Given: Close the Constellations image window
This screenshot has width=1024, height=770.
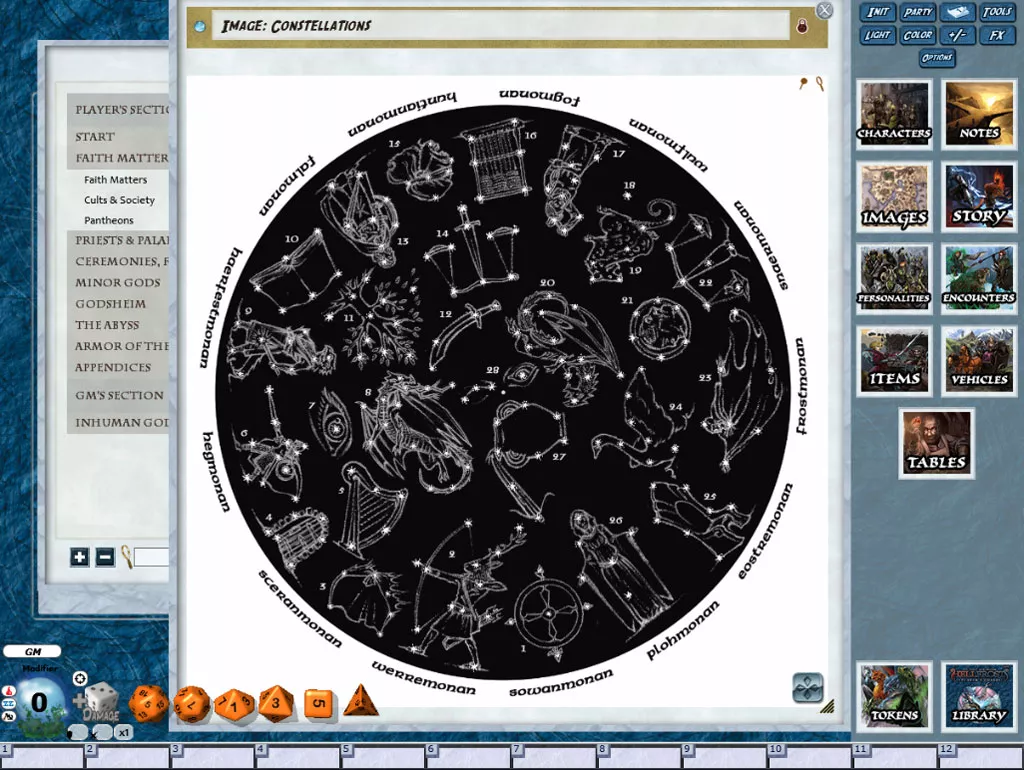Looking at the screenshot, I should (x=825, y=10).
